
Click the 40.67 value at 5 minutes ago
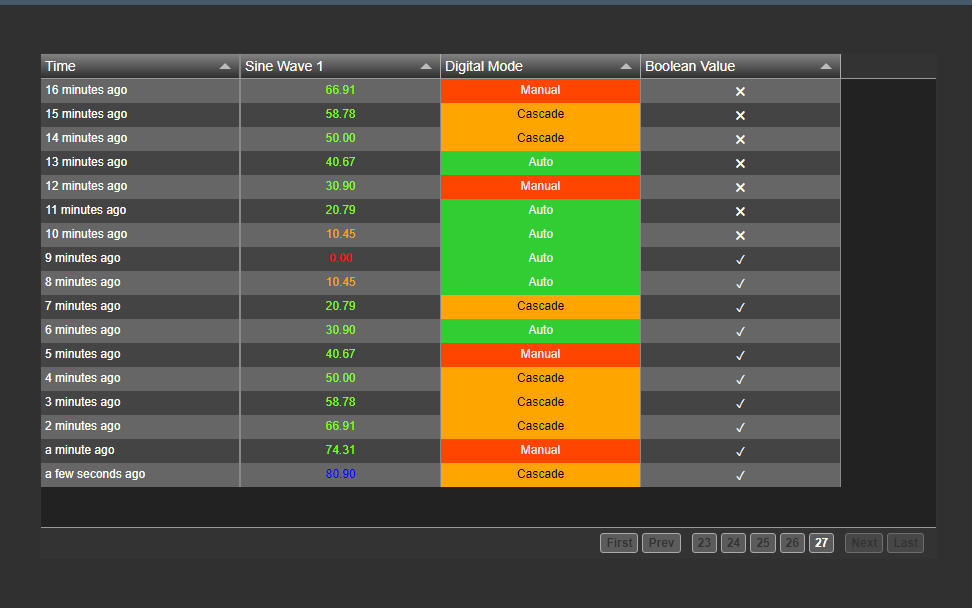point(341,355)
